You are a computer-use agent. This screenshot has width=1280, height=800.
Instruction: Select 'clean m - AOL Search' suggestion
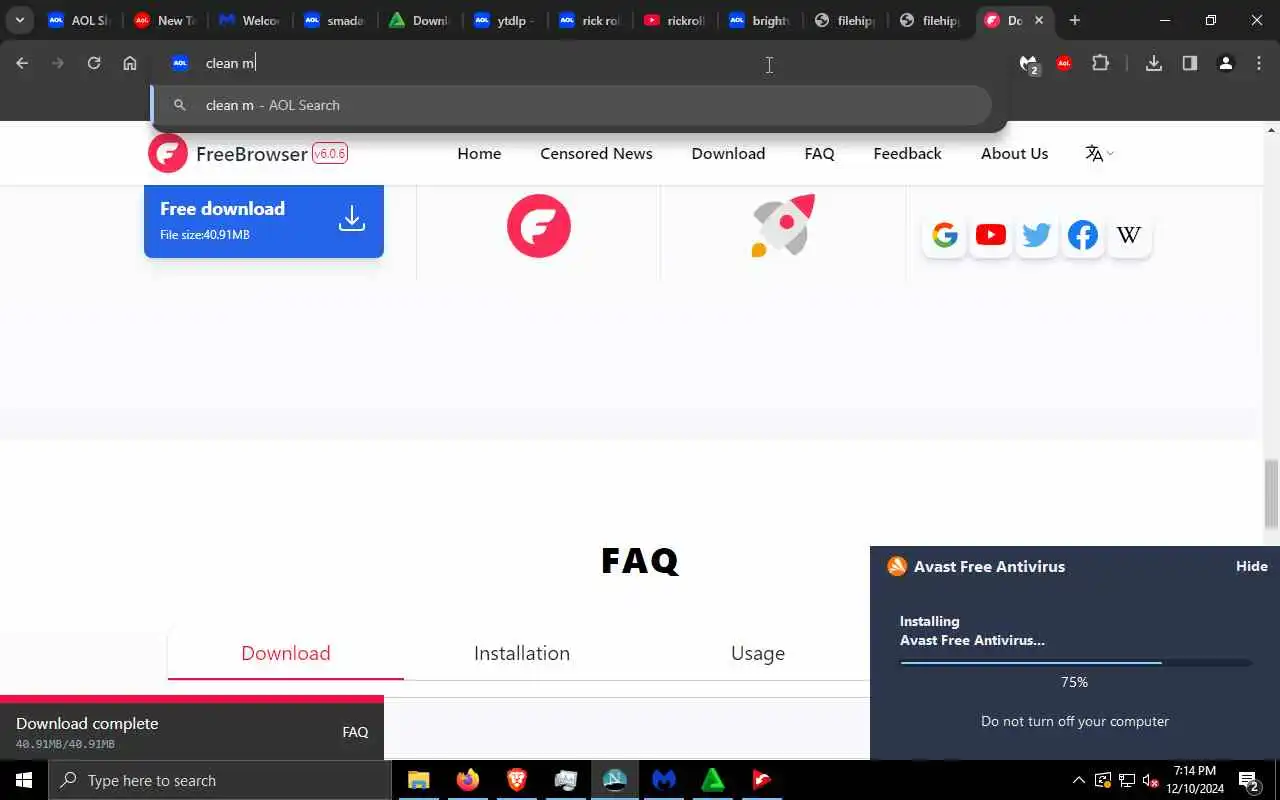coord(572,105)
